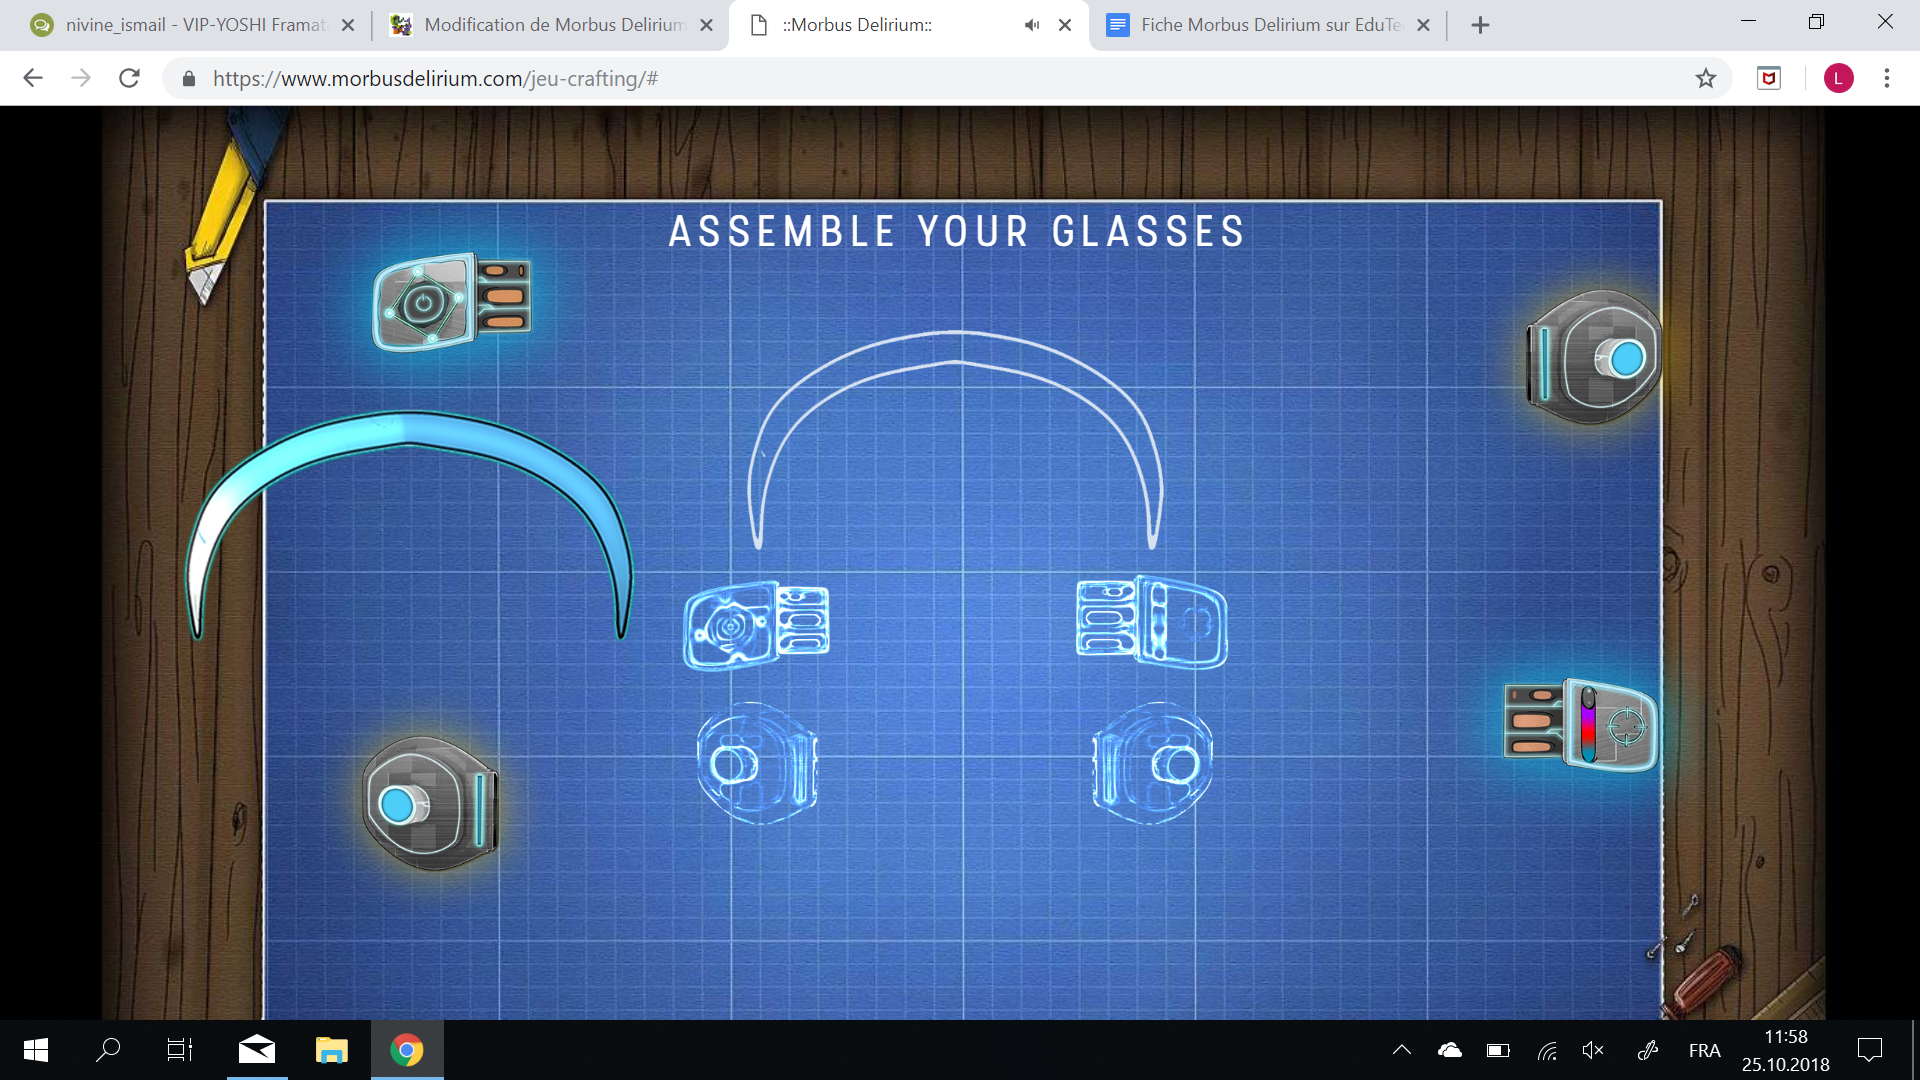Open Chrome's three-dot menu
Image resolution: width=1920 pixels, height=1080 pixels.
point(1887,78)
